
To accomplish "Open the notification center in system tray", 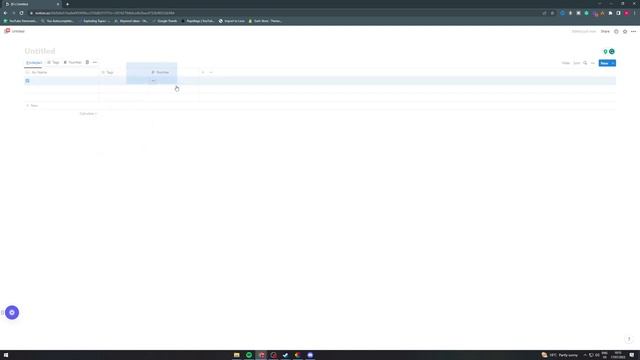I will 632,355.
